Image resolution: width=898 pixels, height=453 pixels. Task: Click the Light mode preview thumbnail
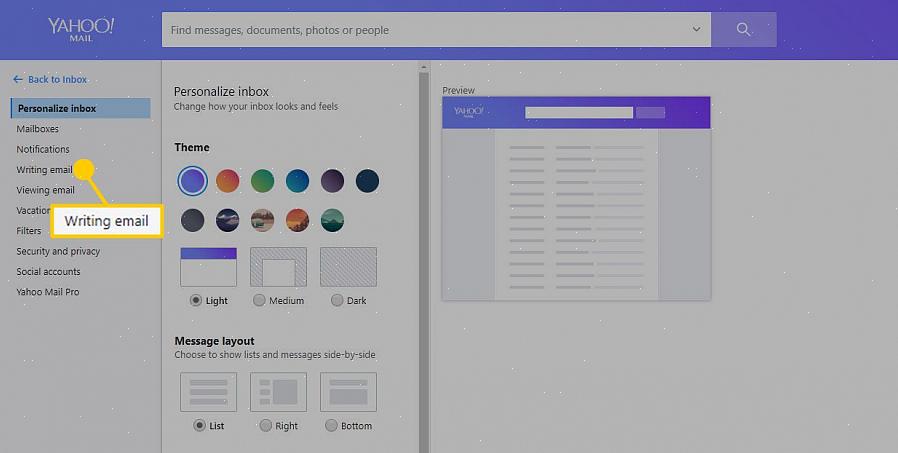(x=208, y=267)
